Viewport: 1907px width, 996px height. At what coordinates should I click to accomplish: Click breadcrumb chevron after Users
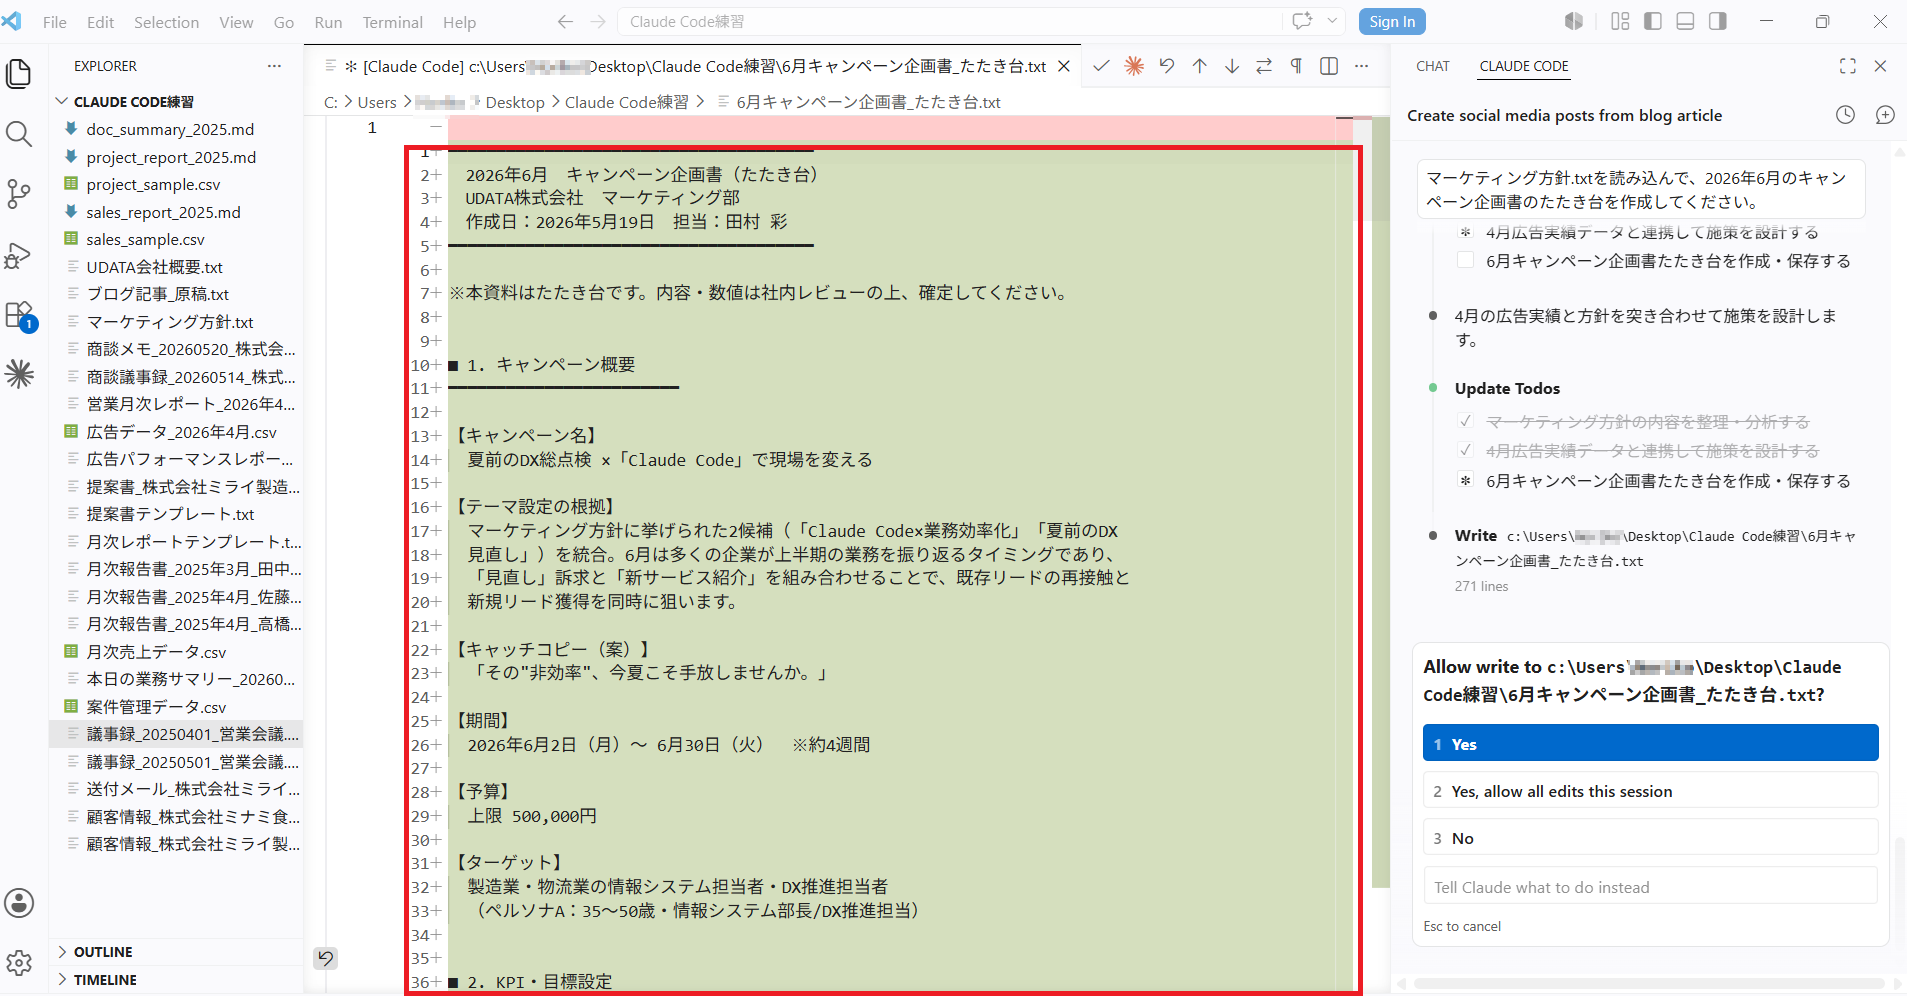coord(406,102)
